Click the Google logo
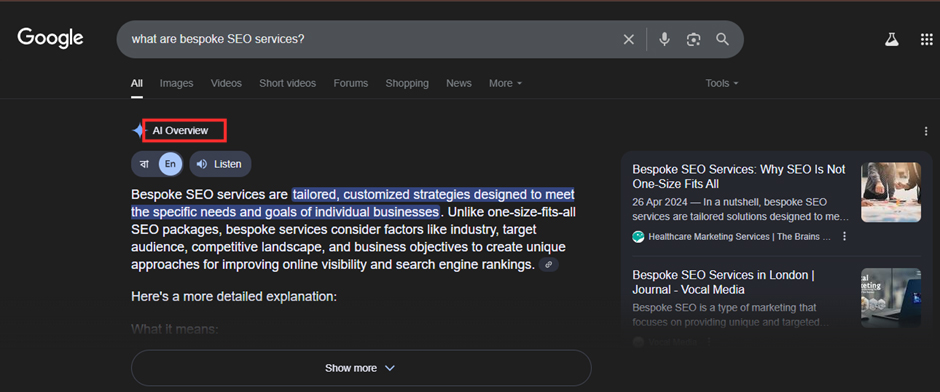This screenshot has width=940, height=392. tap(50, 38)
